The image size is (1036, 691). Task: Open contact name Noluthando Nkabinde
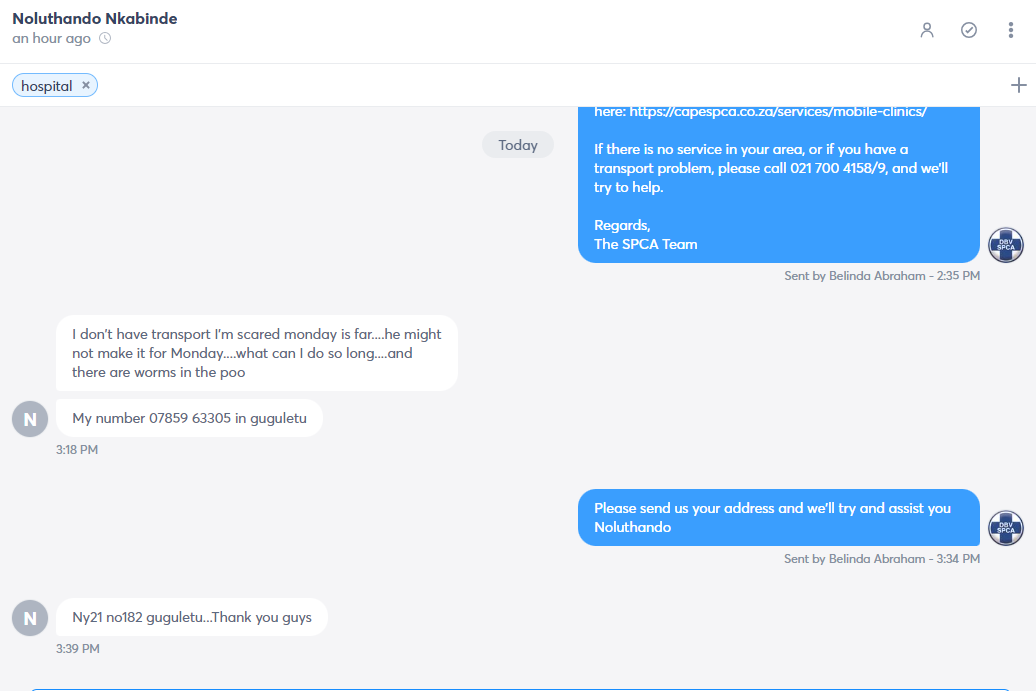(x=94, y=18)
